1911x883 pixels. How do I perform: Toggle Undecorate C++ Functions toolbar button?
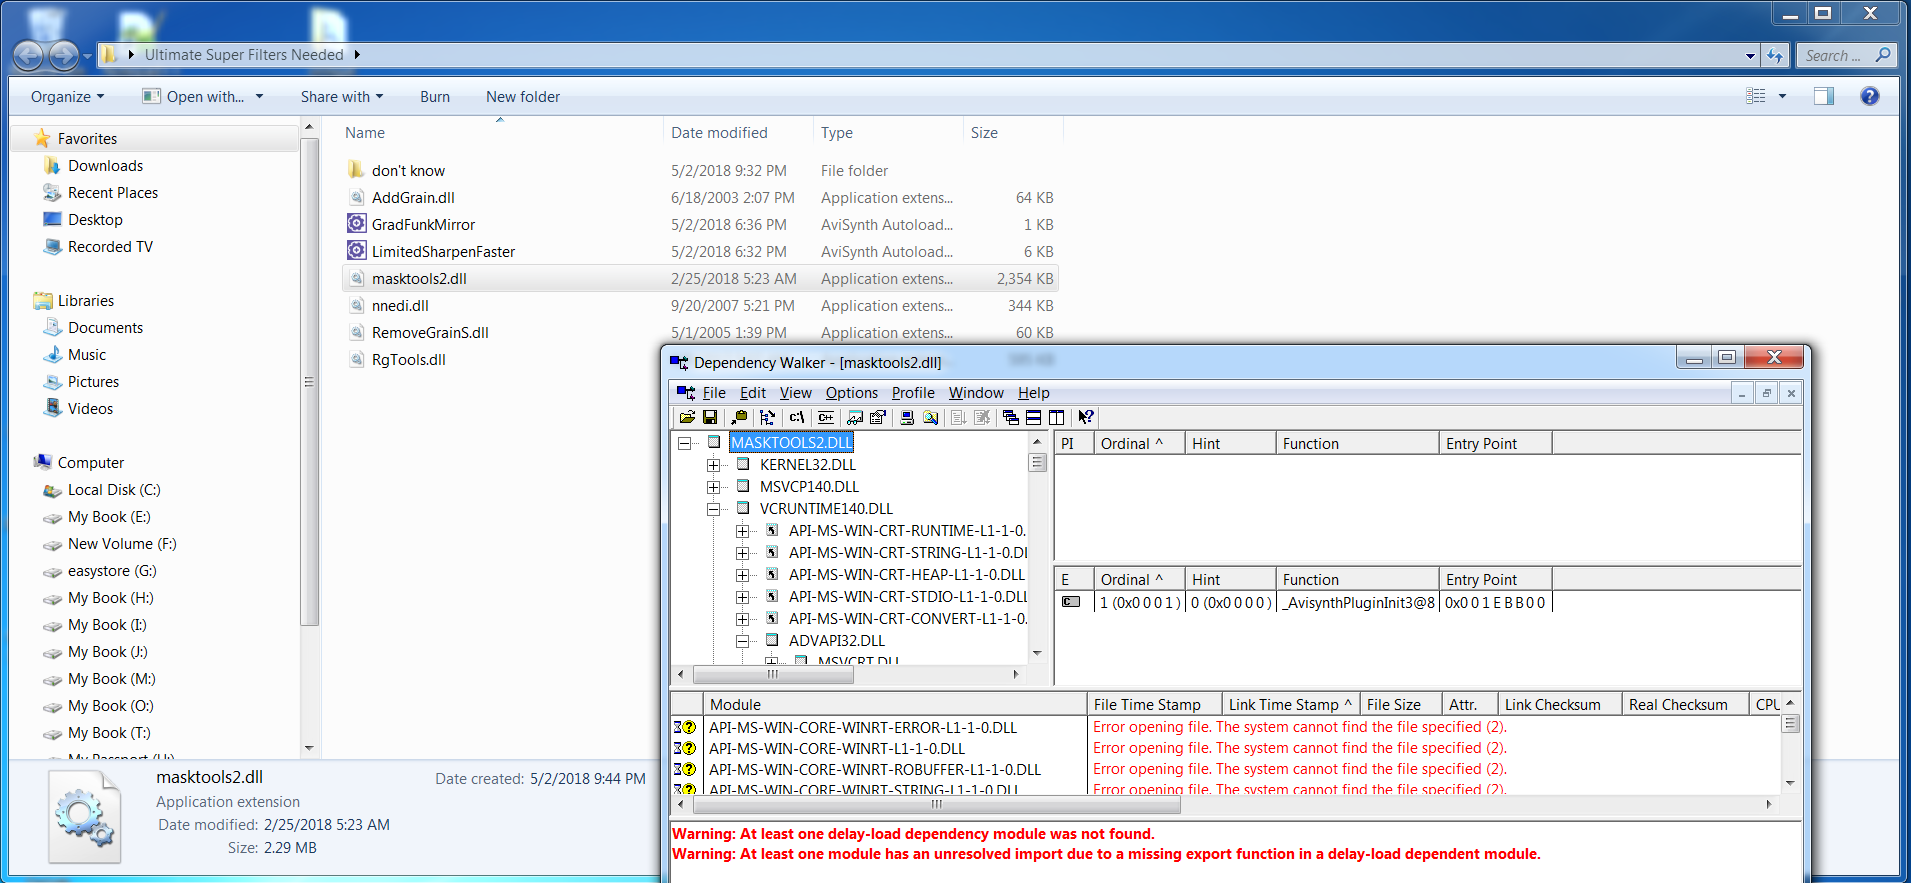pos(826,417)
